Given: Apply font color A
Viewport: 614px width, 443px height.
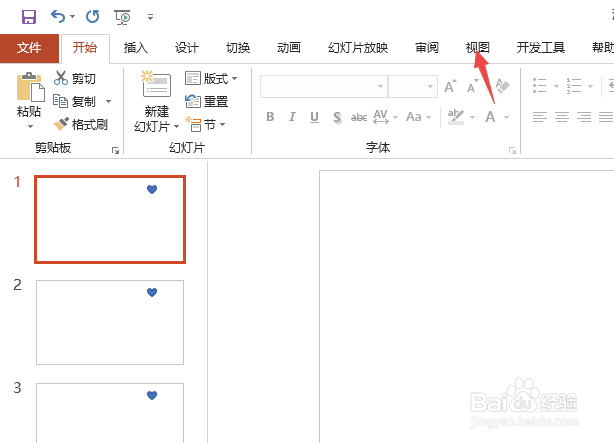Looking at the screenshot, I should point(490,117).
